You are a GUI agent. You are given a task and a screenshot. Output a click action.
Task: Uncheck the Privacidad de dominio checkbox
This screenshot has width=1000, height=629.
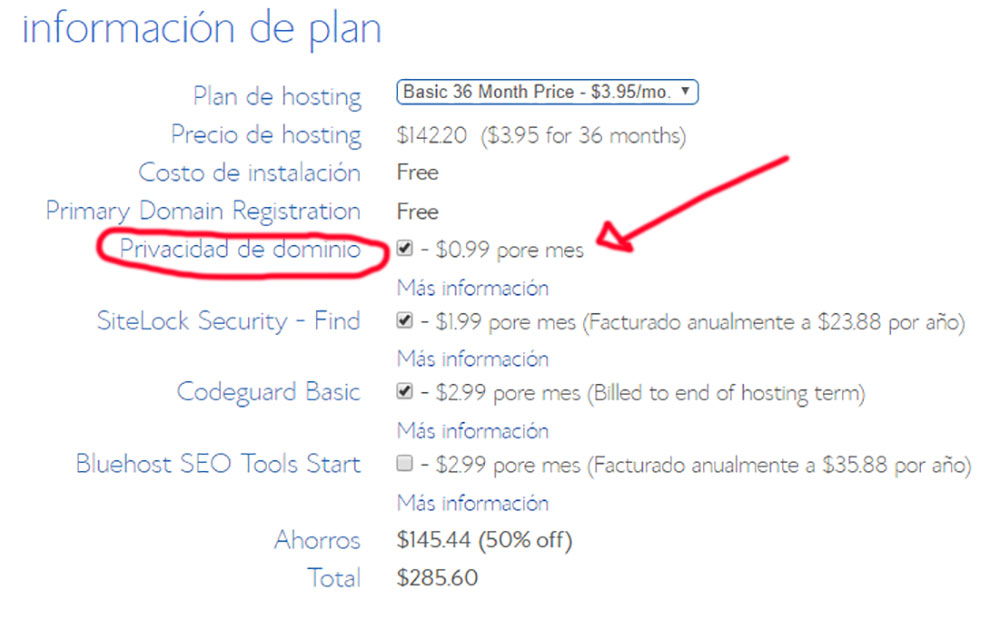404,248
